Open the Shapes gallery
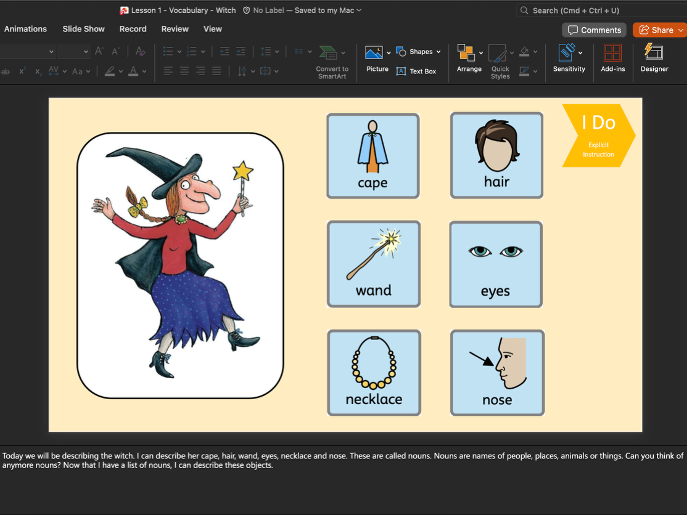The width and height of the screenshot is (687, 516). point(418,52)
